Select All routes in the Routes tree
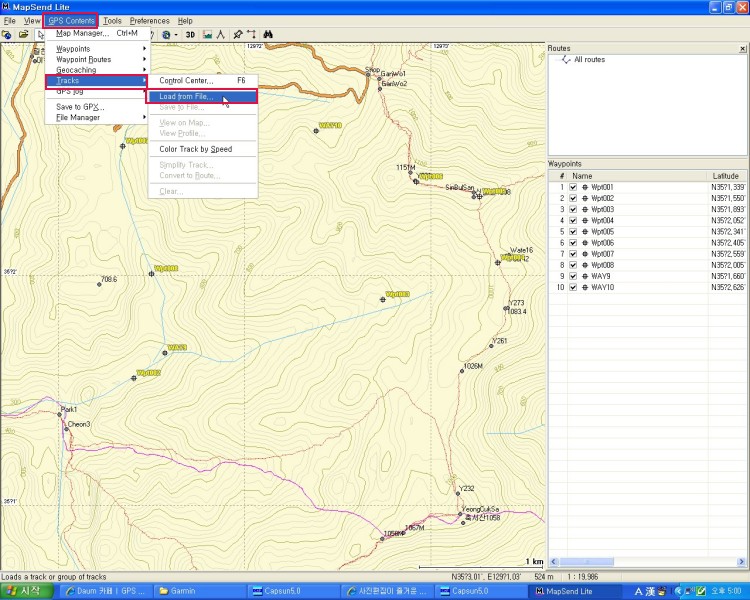This screenshot has height=600, width=750. click(x=589, y=59)
